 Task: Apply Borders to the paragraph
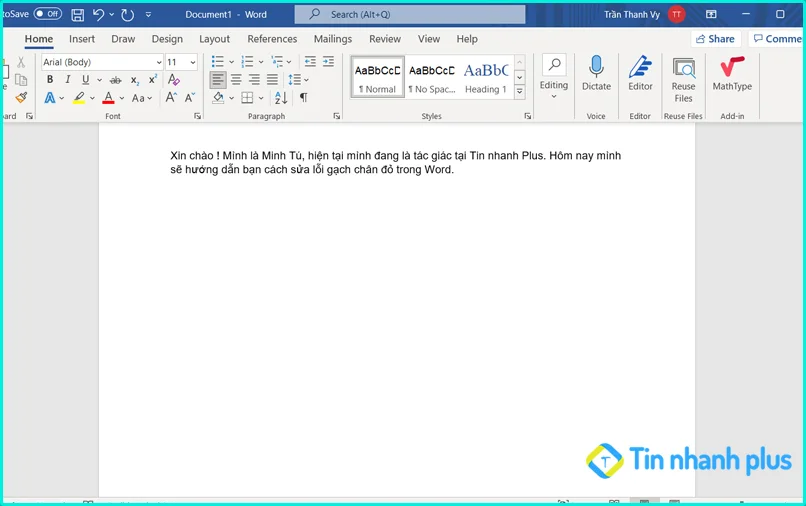[247, 98]
